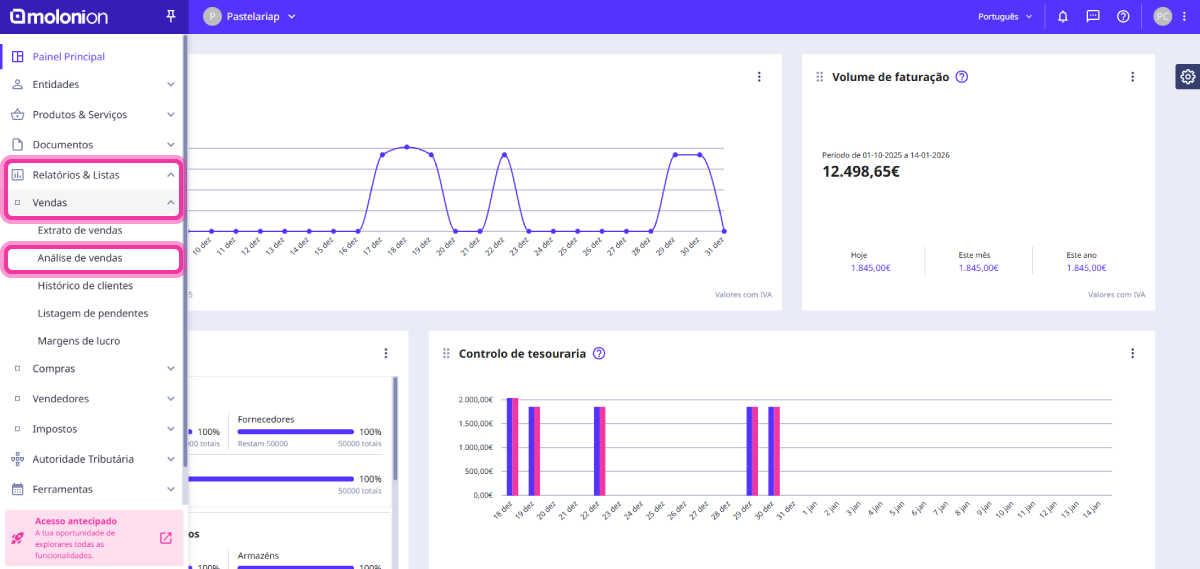This screenshot has height=569, width=1200.
Task: Open the Português language dropdown
Action: coord(1004,16)
